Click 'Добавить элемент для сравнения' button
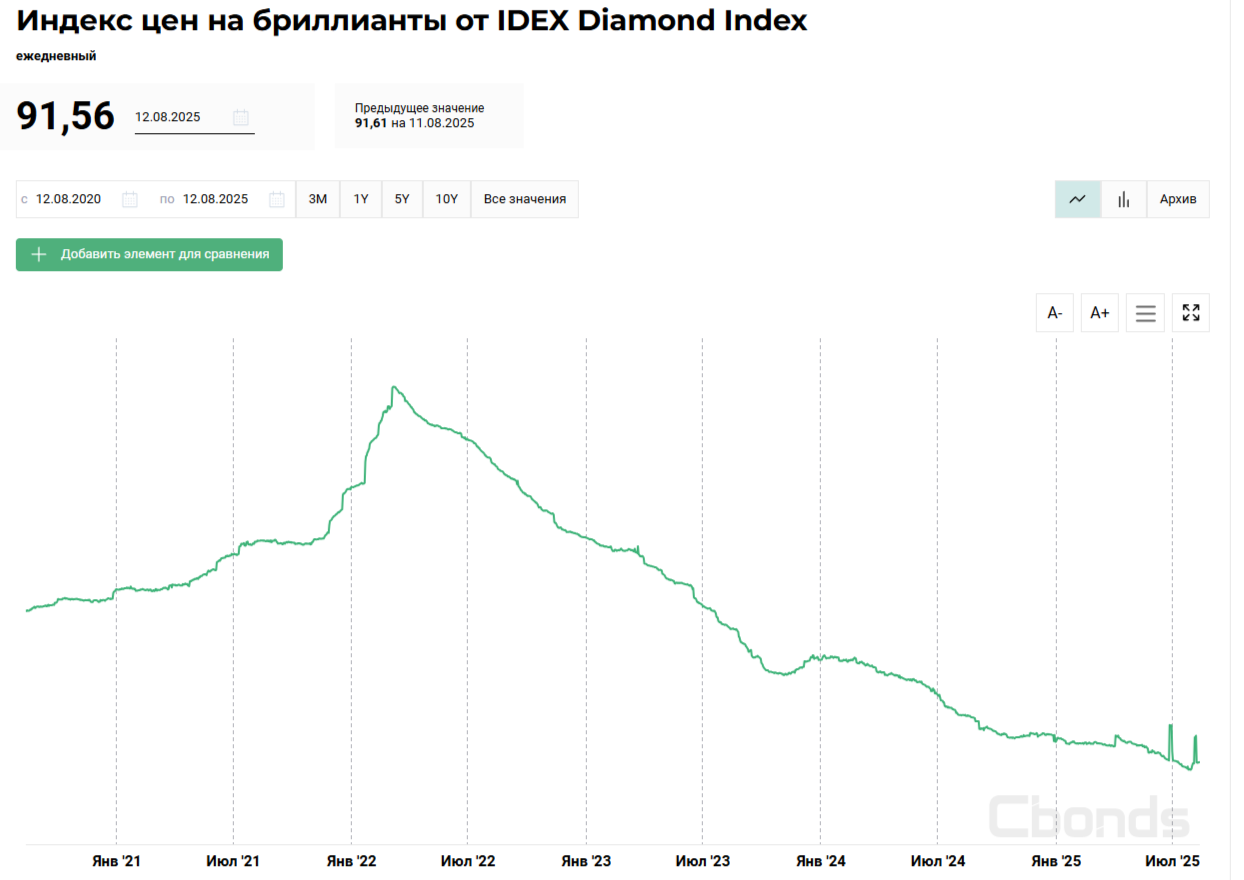 [149, 254]
